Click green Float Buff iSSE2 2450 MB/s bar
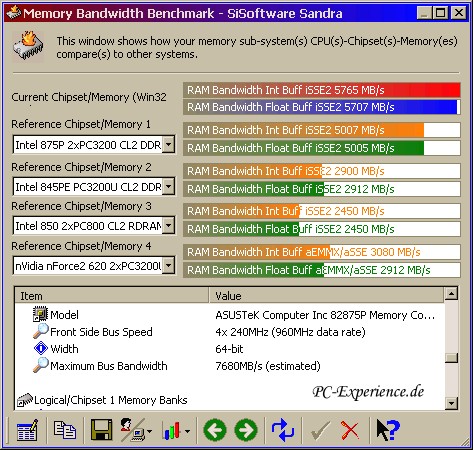This screenshot has width=473, height=450. [322, 229]
